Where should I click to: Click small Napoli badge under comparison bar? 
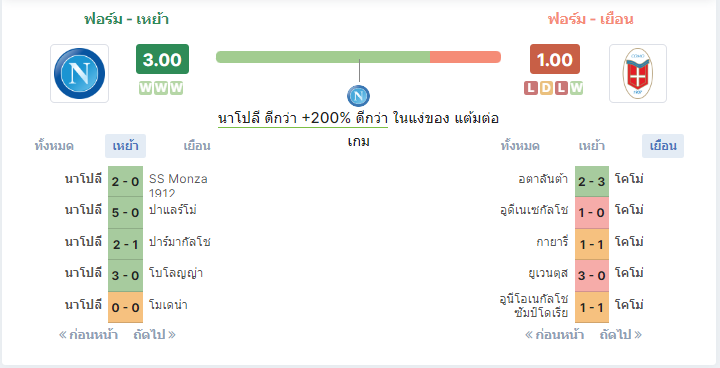[359, 96]
